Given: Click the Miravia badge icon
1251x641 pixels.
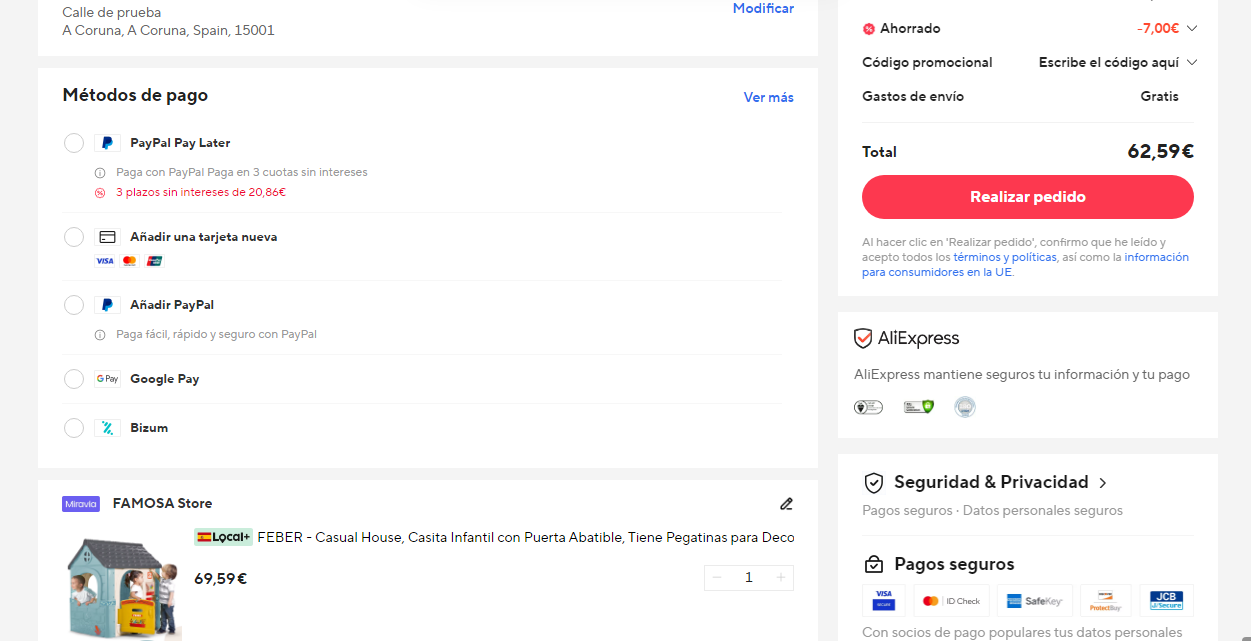Looking at the screenshot, I should coord(81,504).
